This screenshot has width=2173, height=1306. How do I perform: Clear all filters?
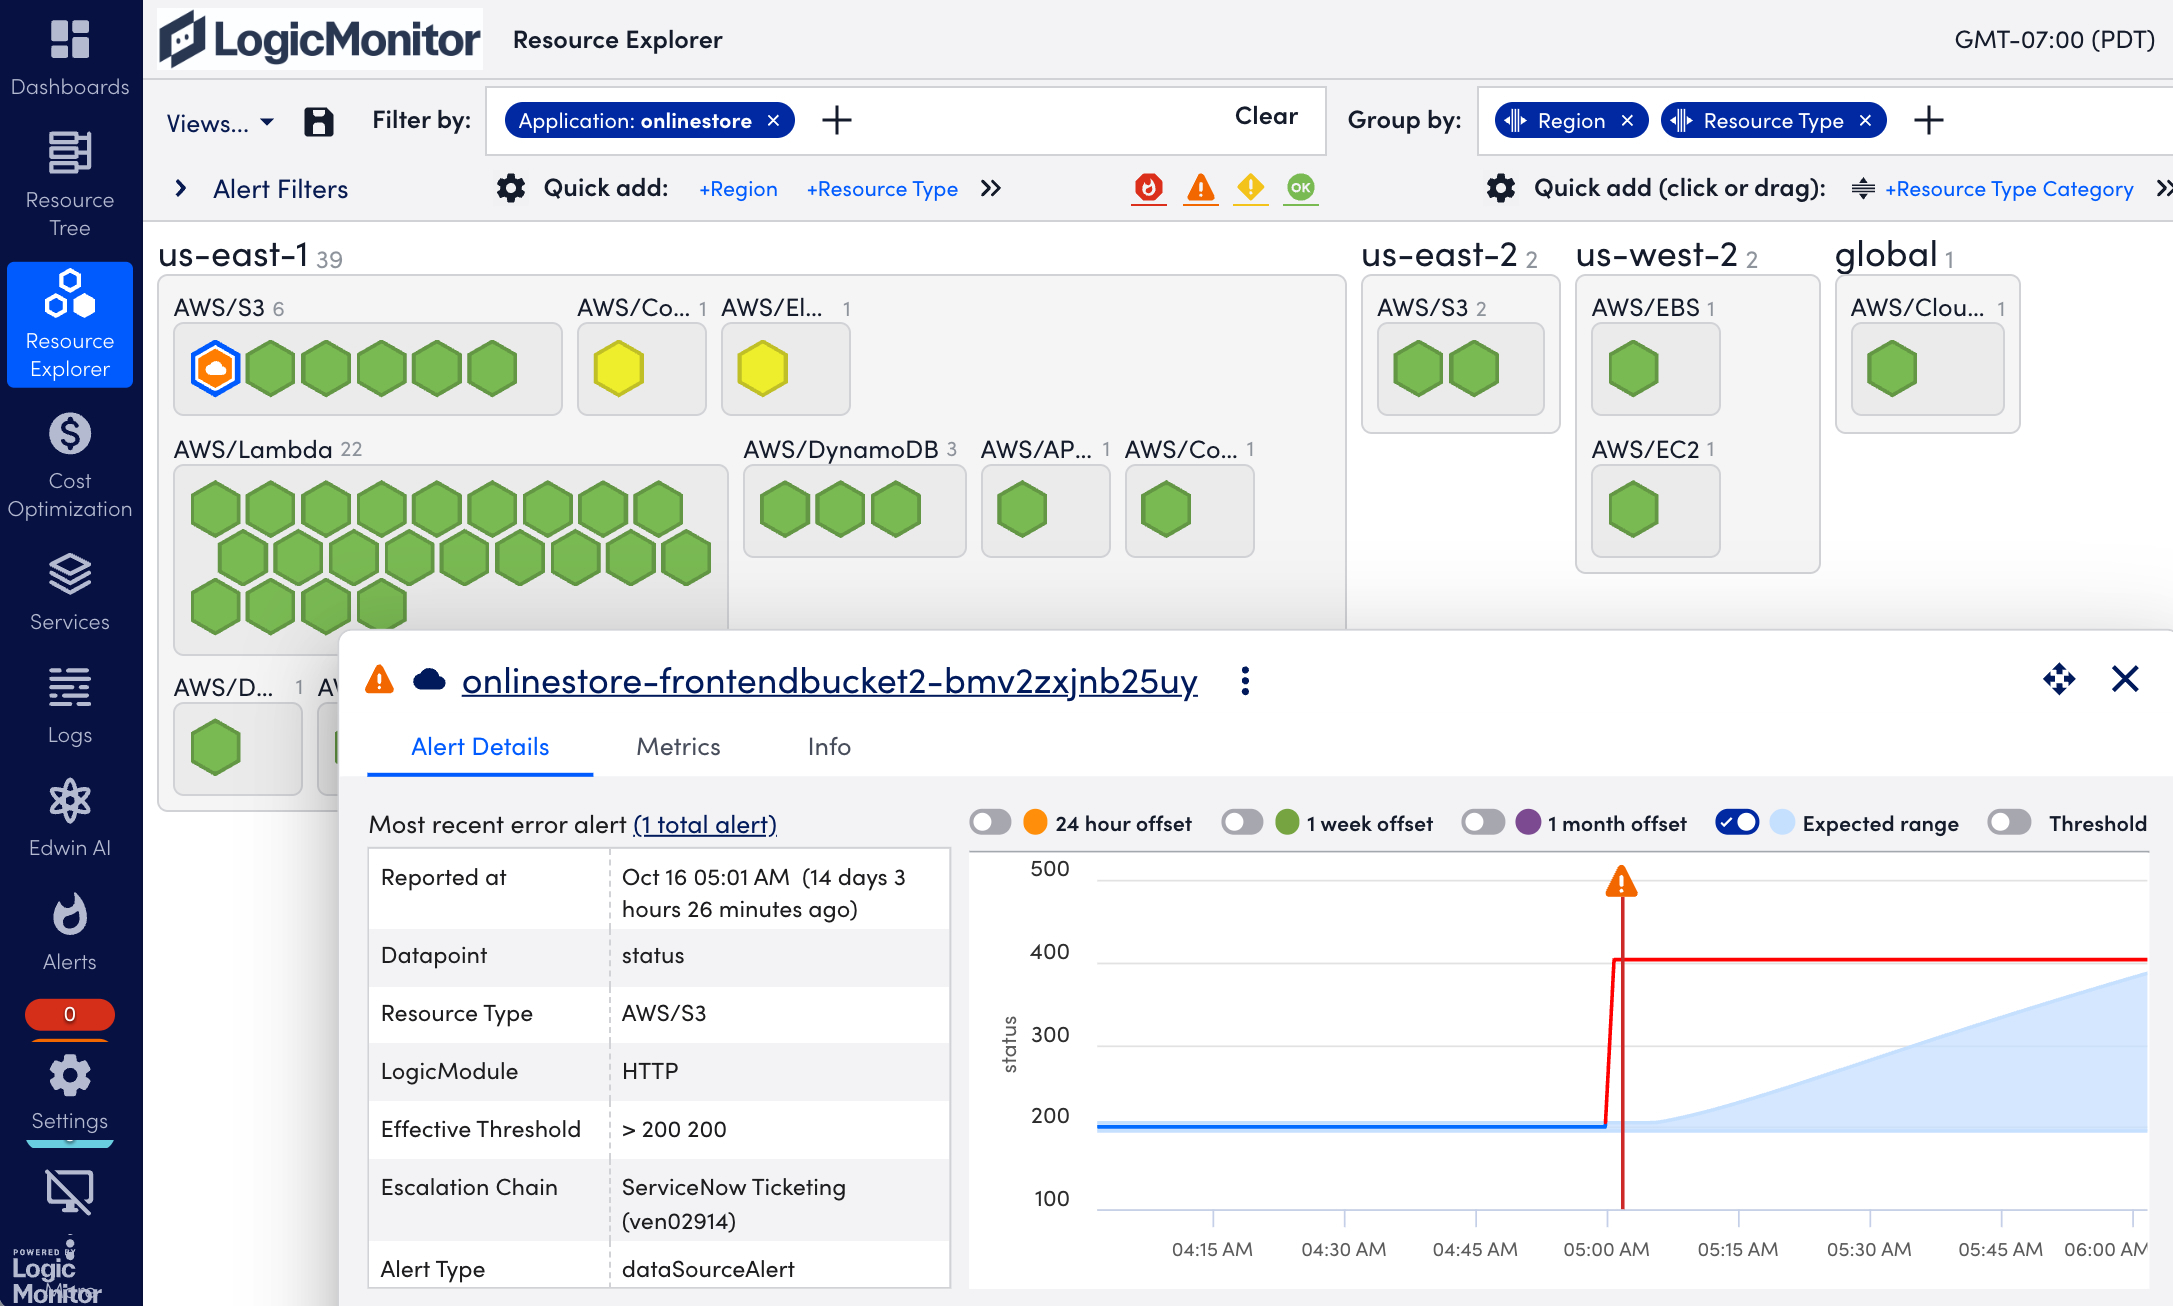click(x=1266, y=116)
